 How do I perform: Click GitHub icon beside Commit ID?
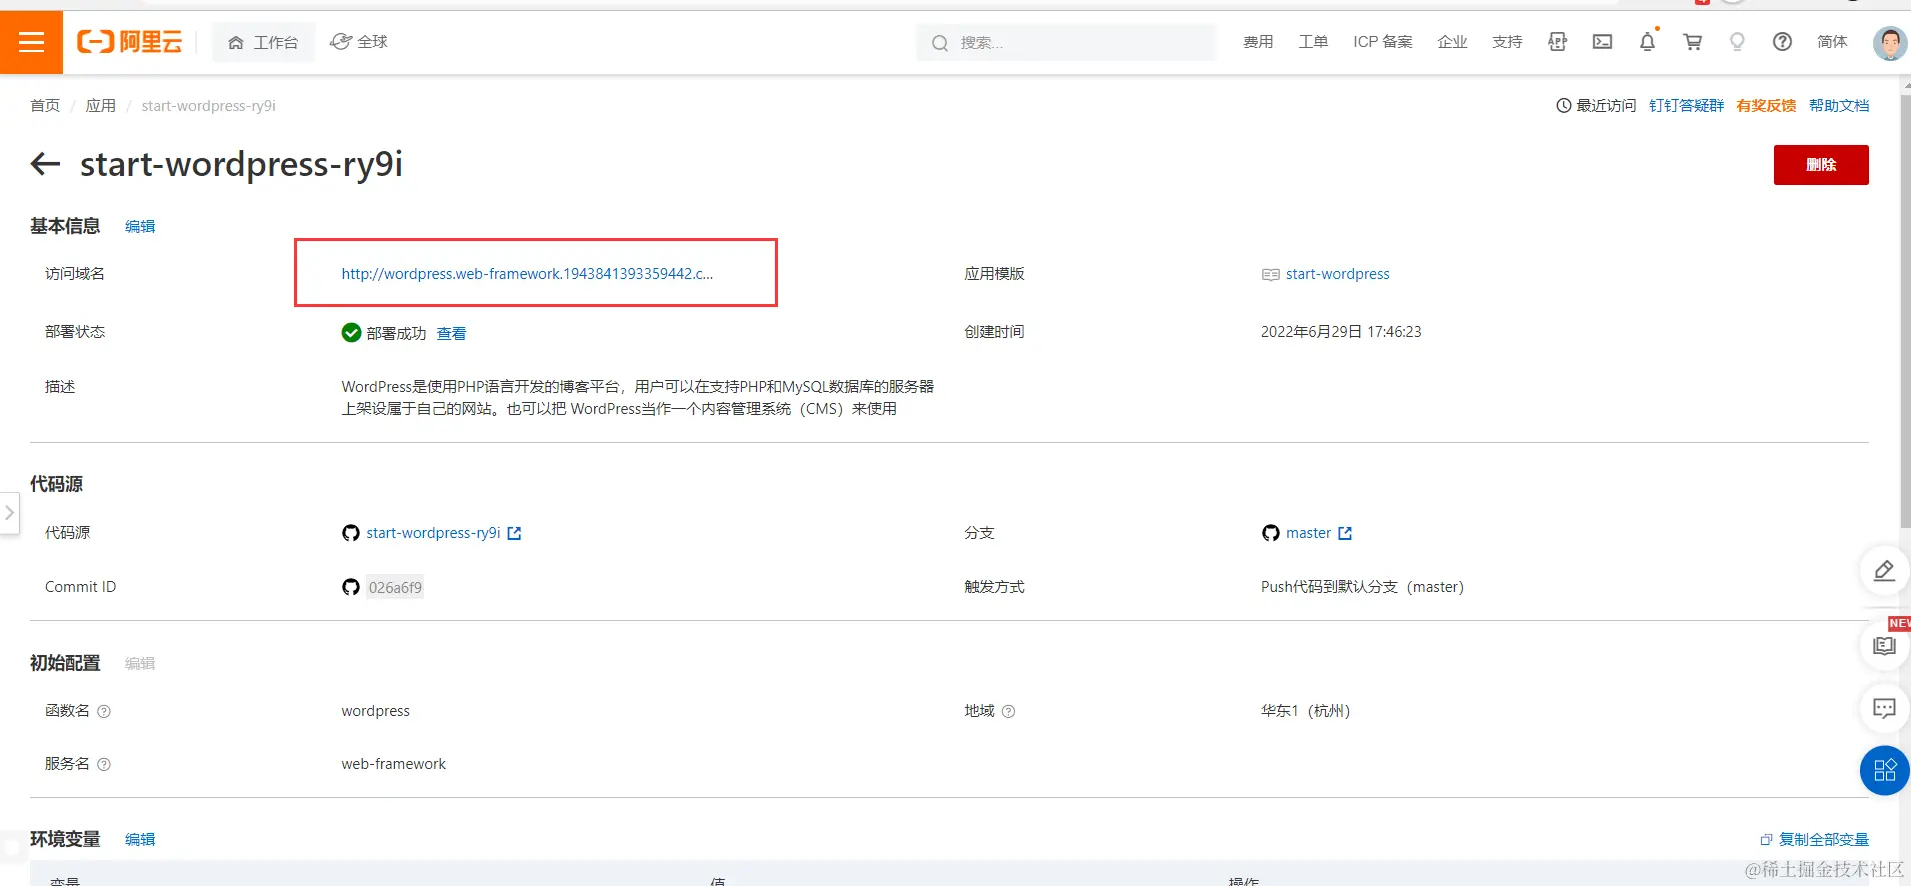pyautogui.click(x=351, y=587)
